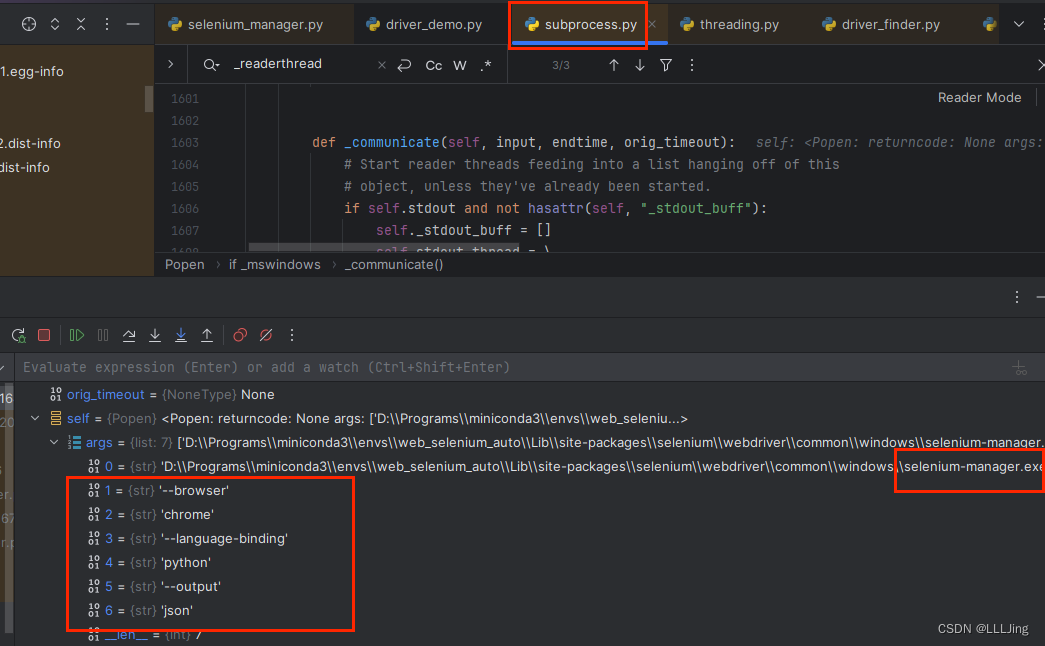Resume the paused program execution
The height and width of the screenshot is (646, 1045).
point(77,335)
